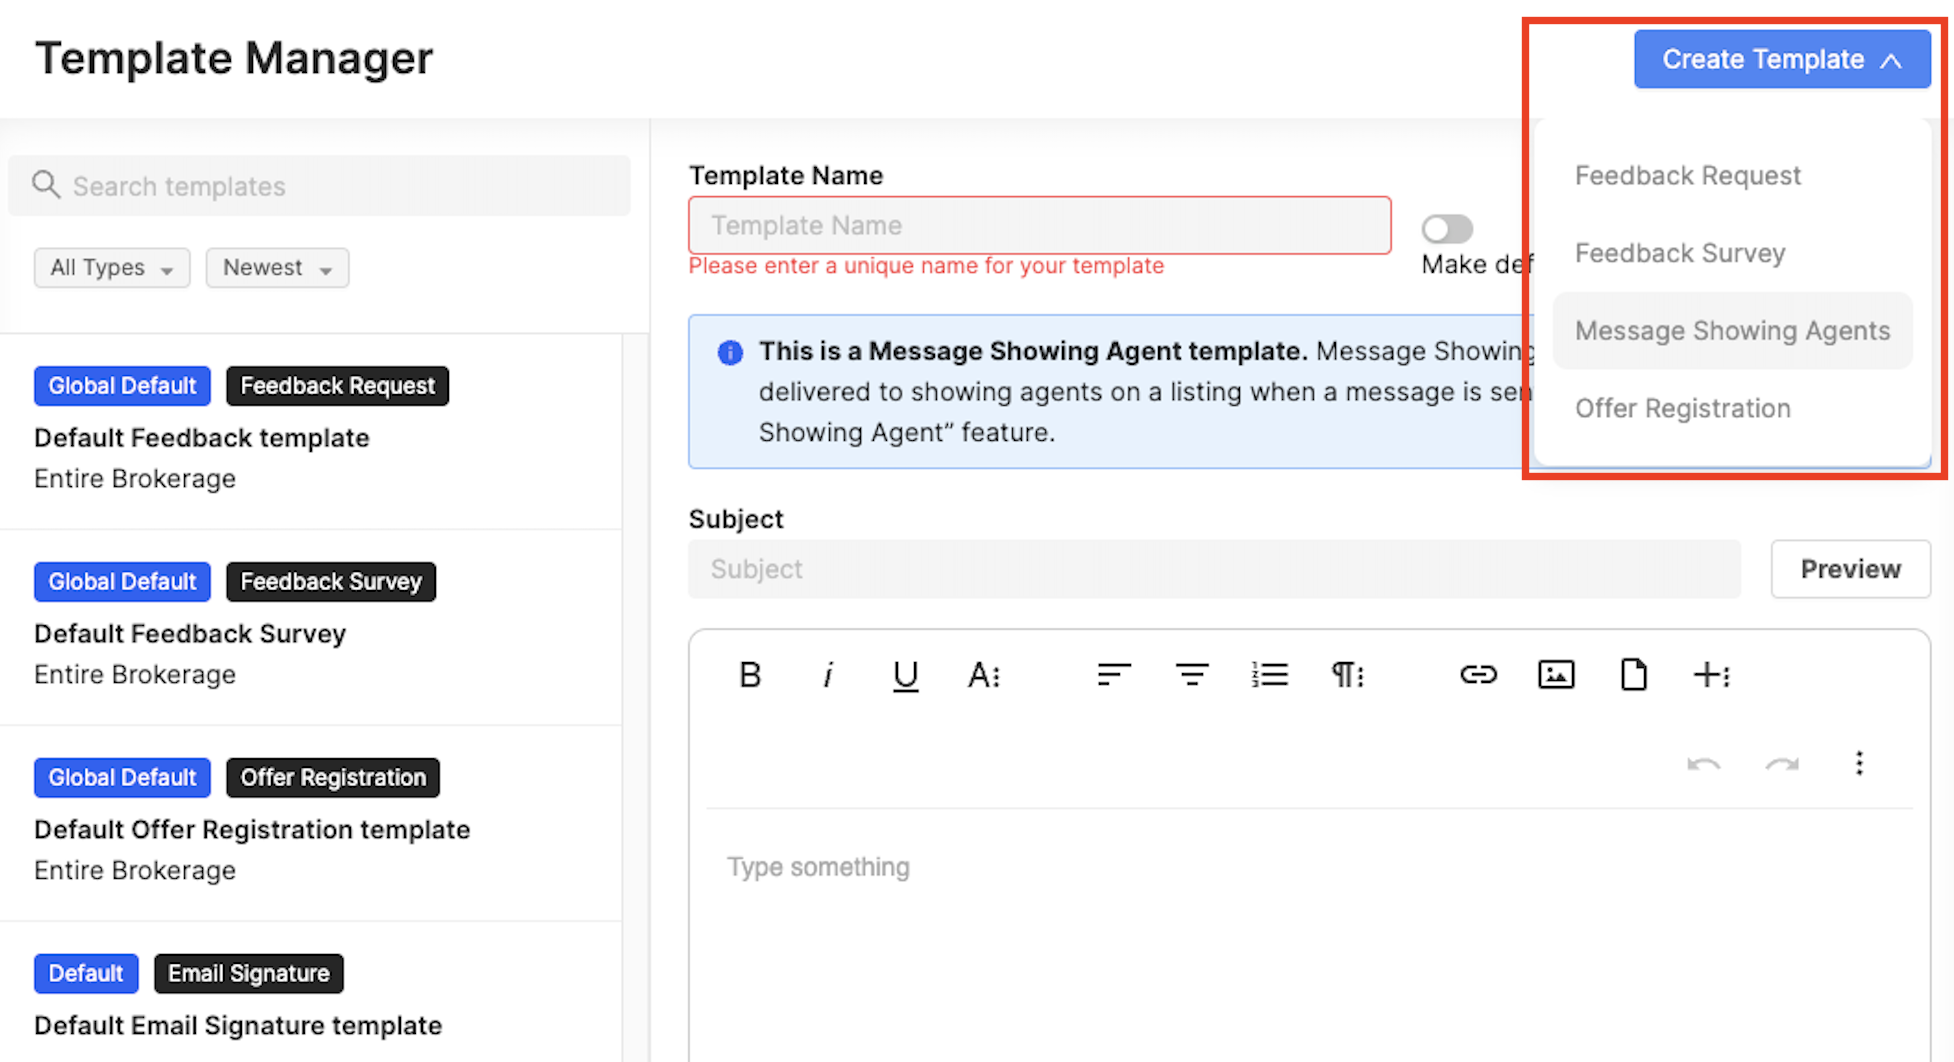This screenshot has width=1954, height=1062.
Task: Click the Subject input field
Action: (x=1214, y=569)
